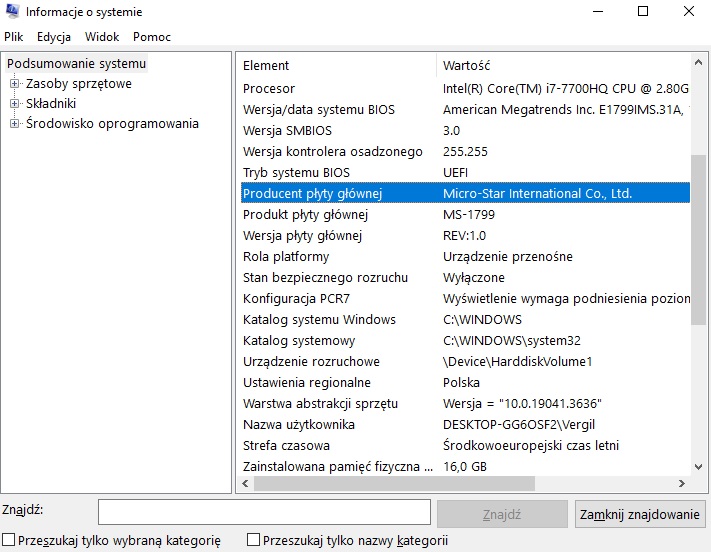Click the Element column header

tap(337, 66)
